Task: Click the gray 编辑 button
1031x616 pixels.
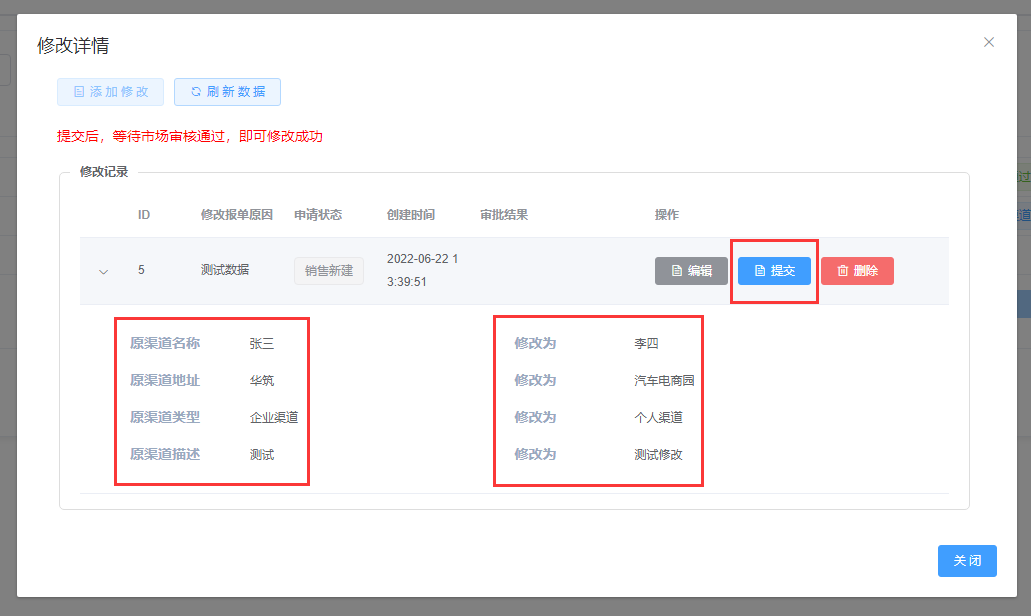Action: pos(691,271)
